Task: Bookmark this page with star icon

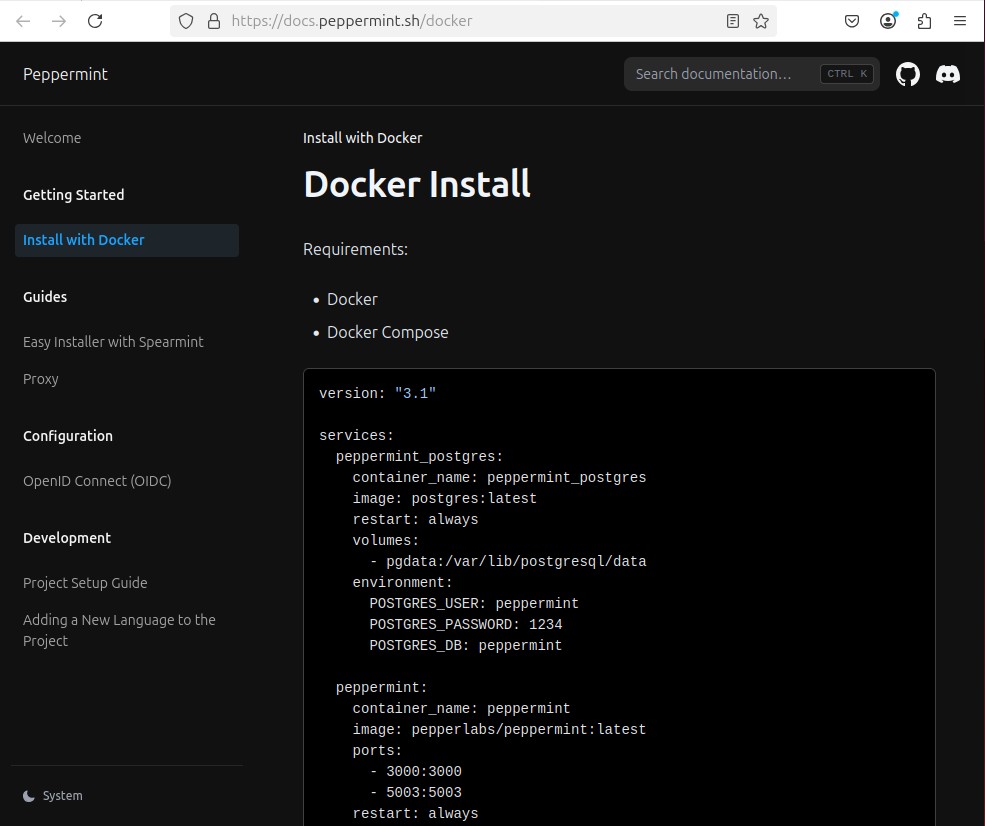Action: pyautogui.click(x=761, y=21)
